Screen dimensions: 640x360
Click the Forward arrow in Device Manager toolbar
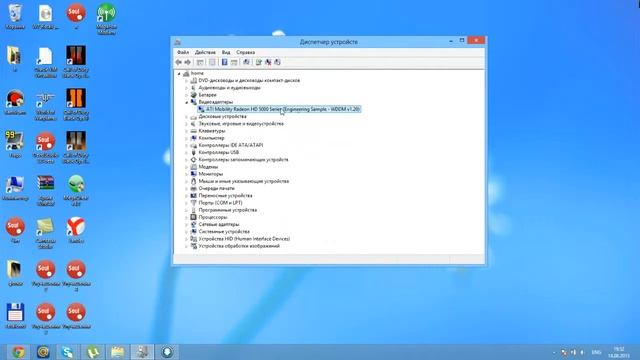pos(187,62)
